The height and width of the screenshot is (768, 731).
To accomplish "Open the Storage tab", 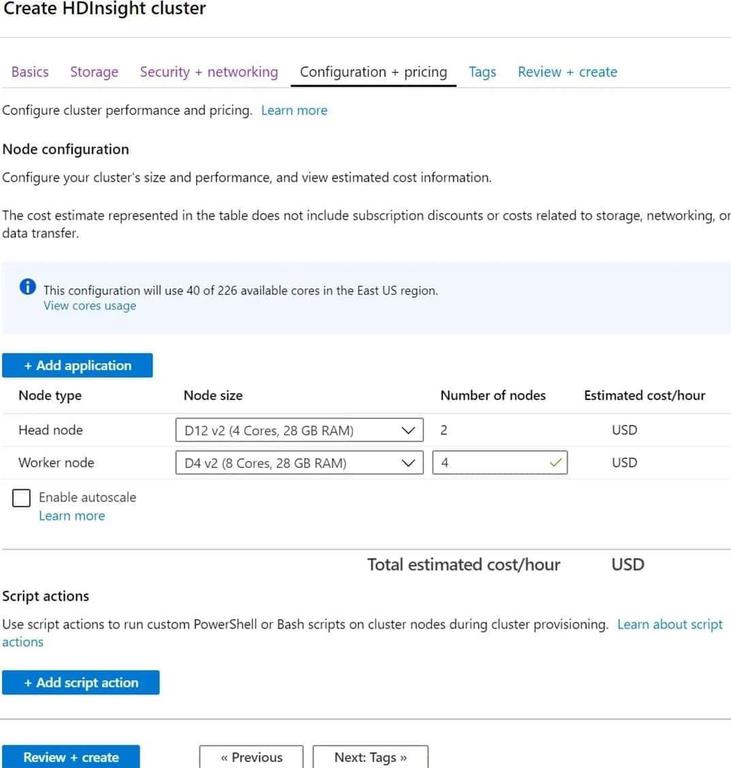I will [x=94, y=72].
